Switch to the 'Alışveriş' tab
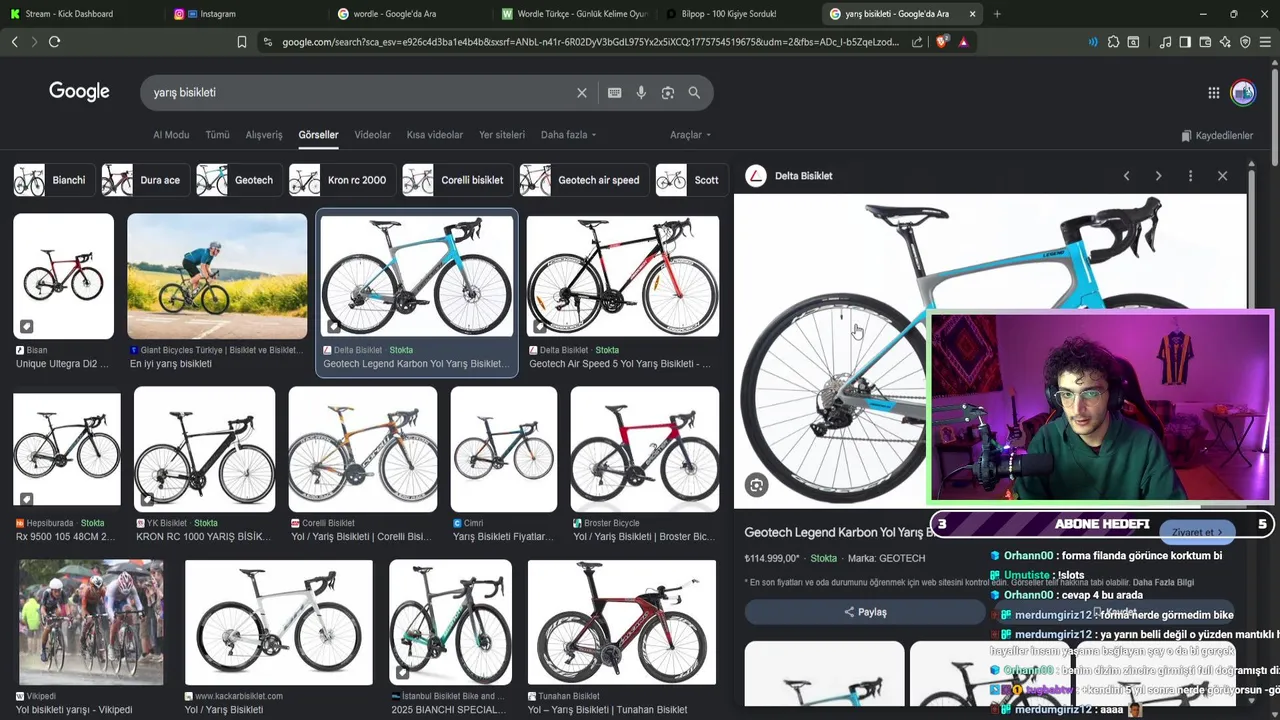 264,135
